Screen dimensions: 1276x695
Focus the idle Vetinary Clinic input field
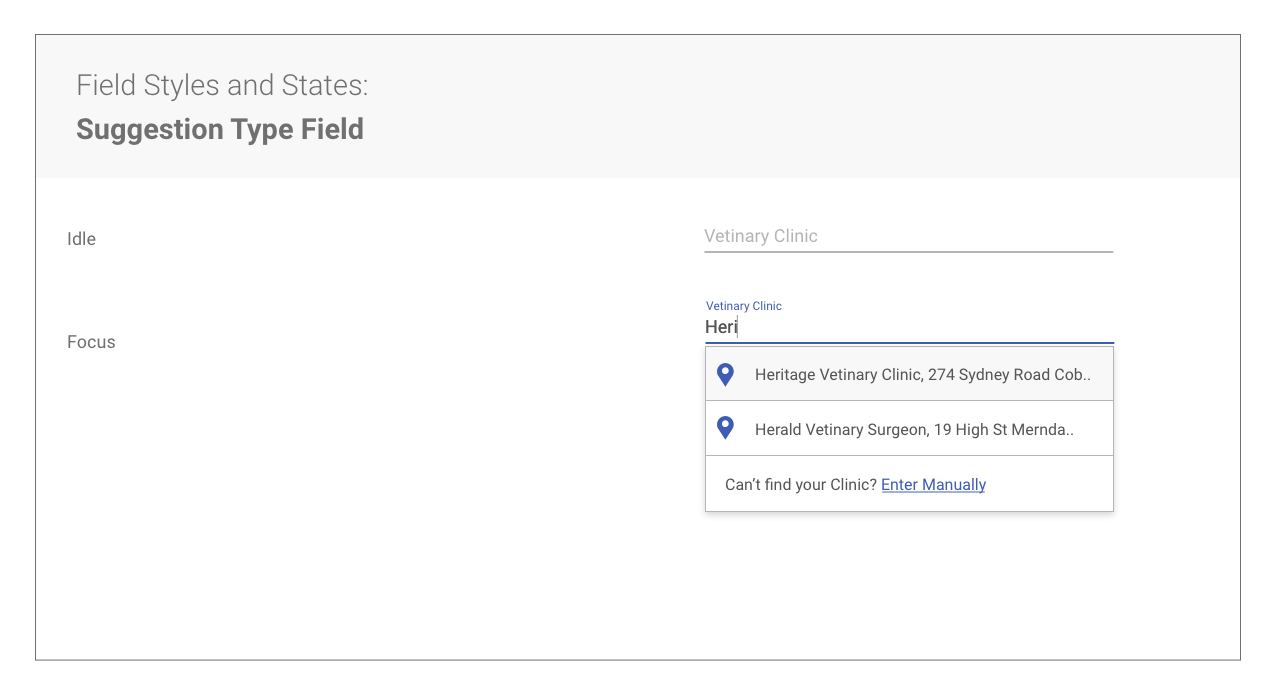click(x=908, y=236)
